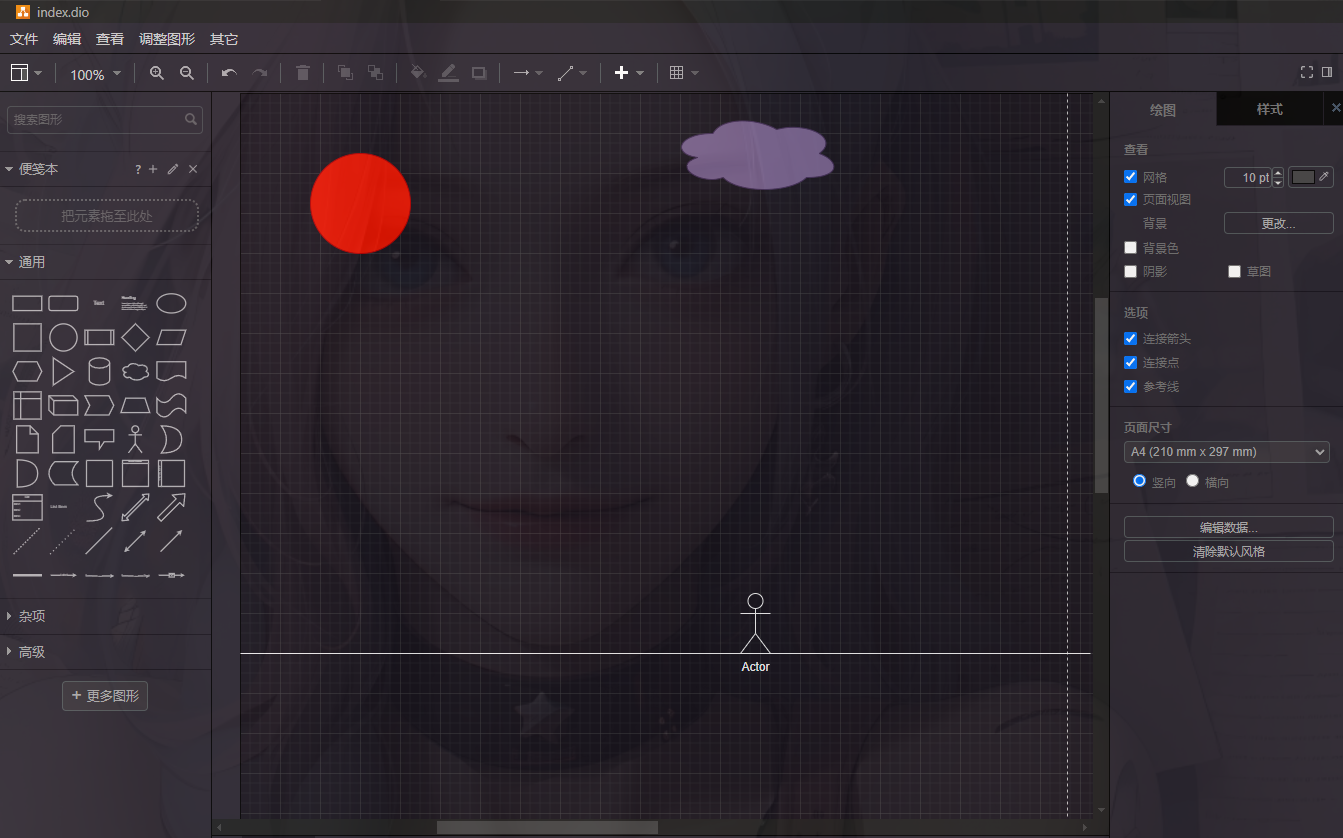Click the 更改... background button
The image size is (1343, 838).
(x=1278, y=223)
